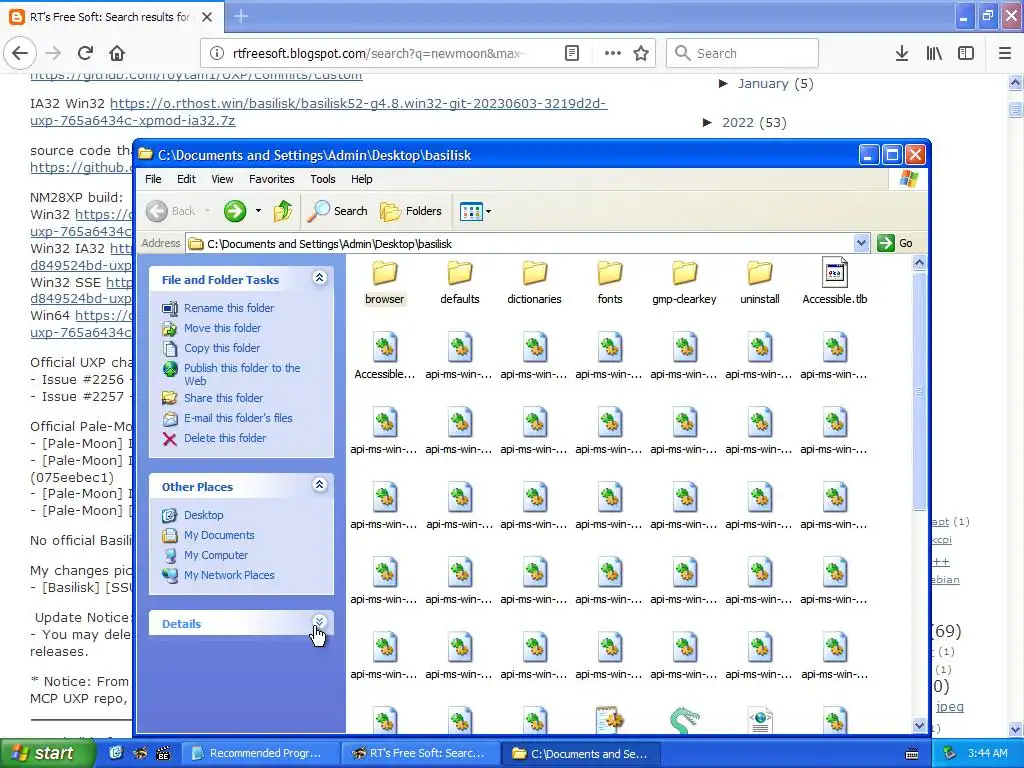The width and height of the screenshot is (1024, 768).
Task: Go to My Documents in Other Places
Action: click(219, 535)
